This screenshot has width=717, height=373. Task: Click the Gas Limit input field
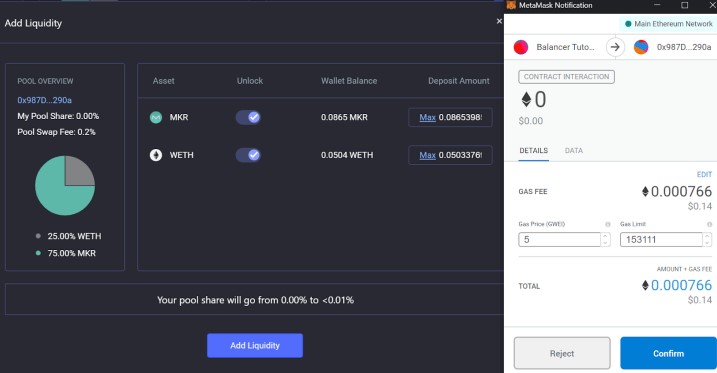click(x=661, y=240)
